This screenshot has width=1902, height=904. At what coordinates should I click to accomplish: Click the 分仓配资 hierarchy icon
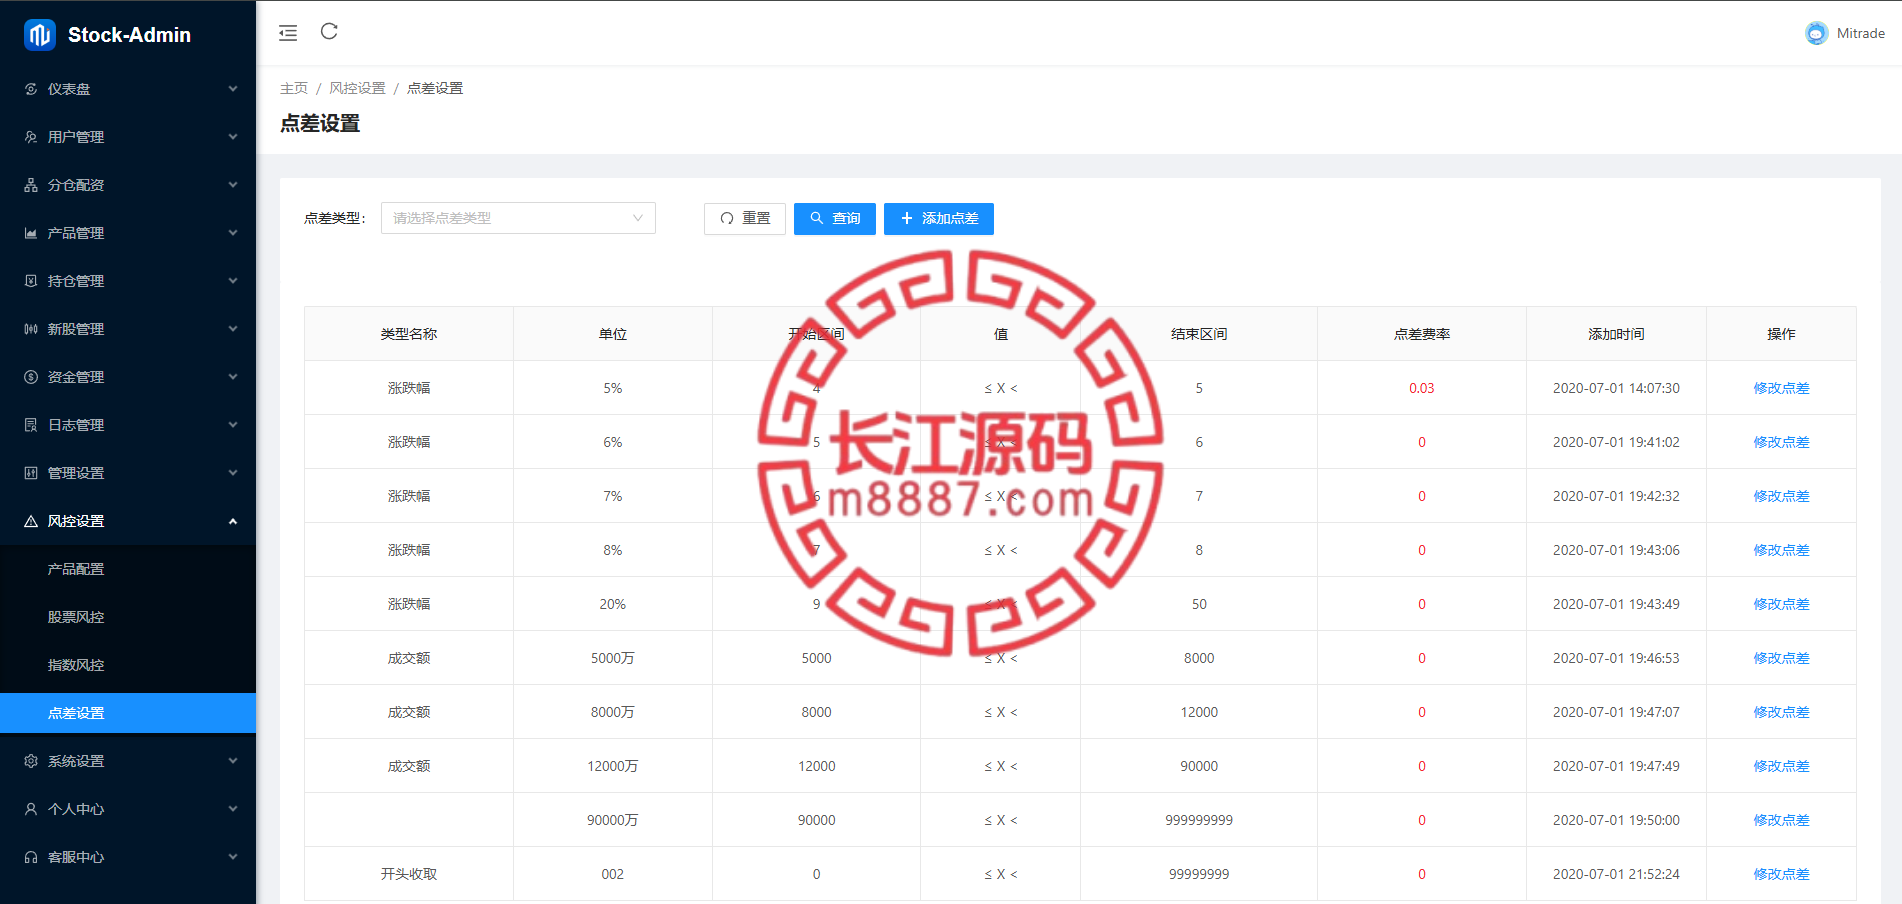point(31,185)
